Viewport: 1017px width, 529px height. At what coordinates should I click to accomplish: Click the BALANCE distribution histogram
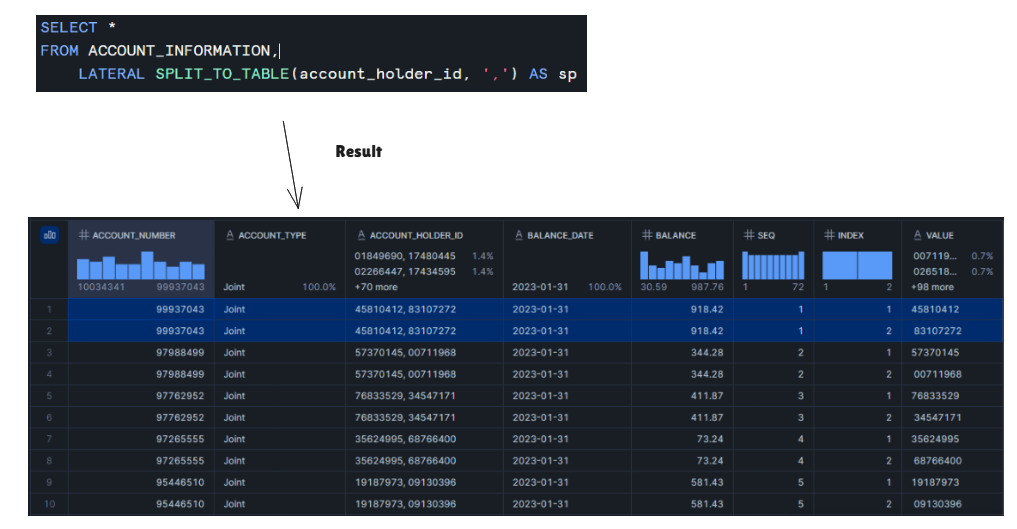(x=682, y=265)
